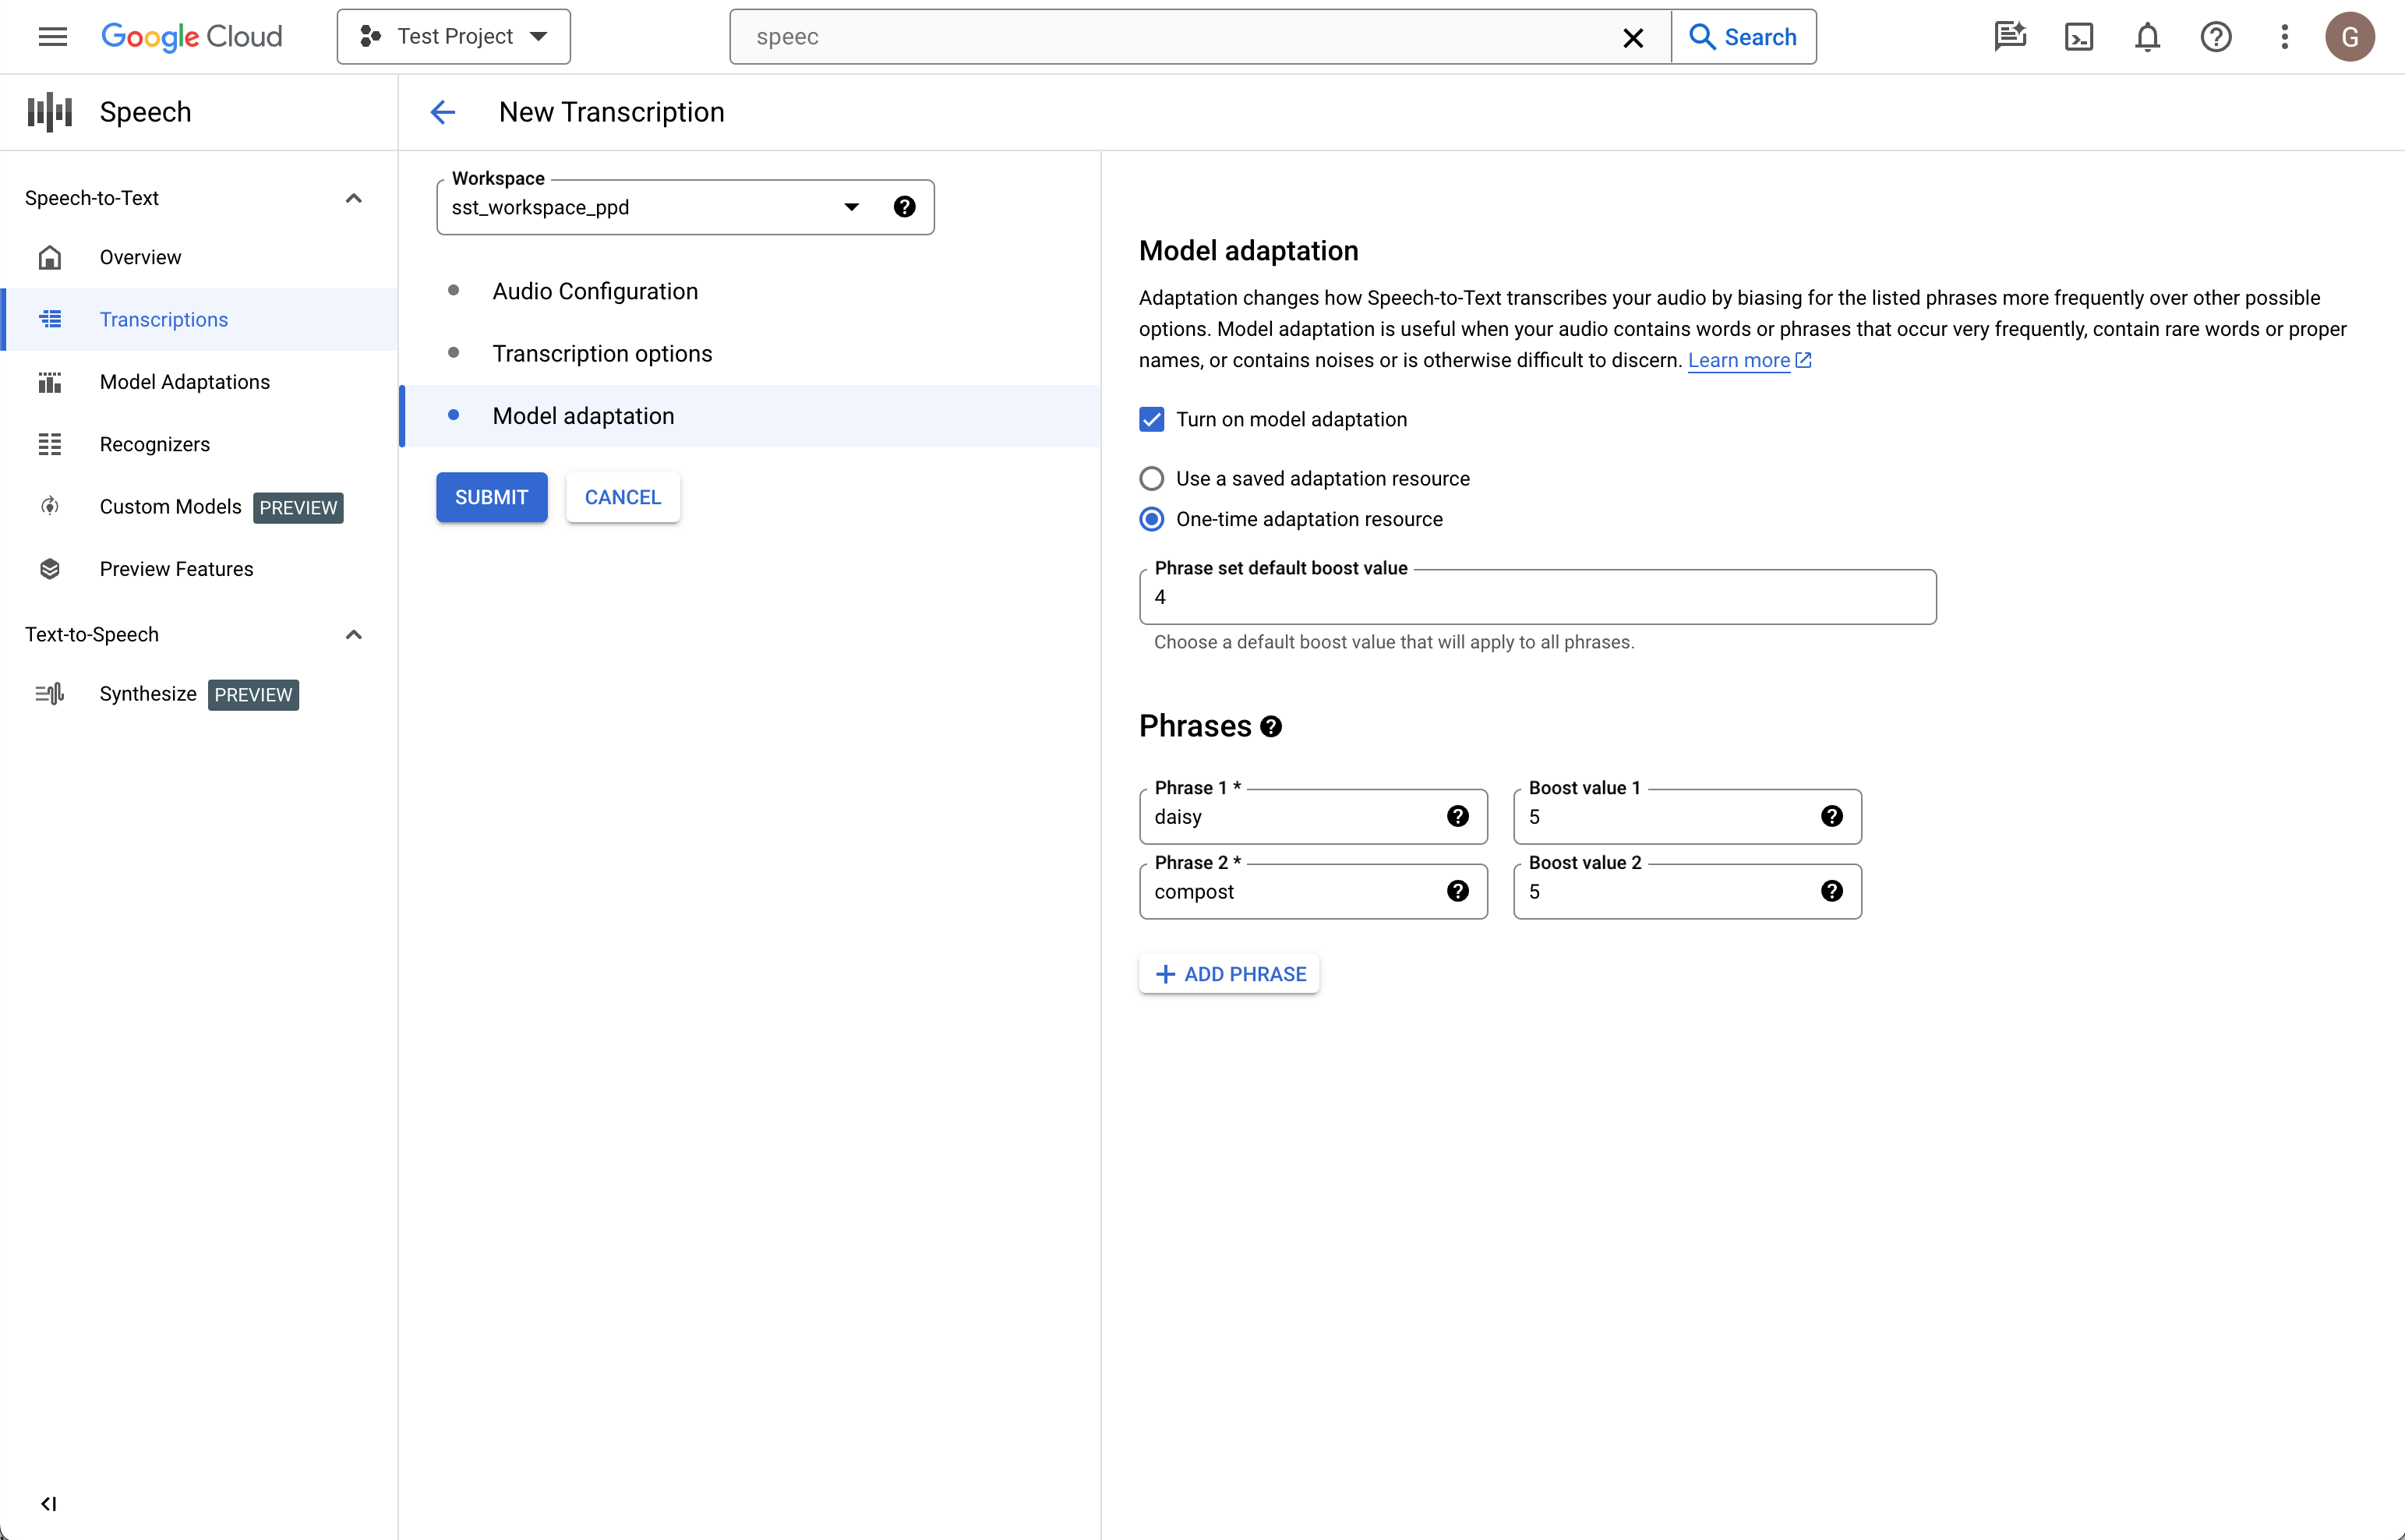
Task: Click the Preview Features sidebar icon
Action: click(x=48, y=567)
